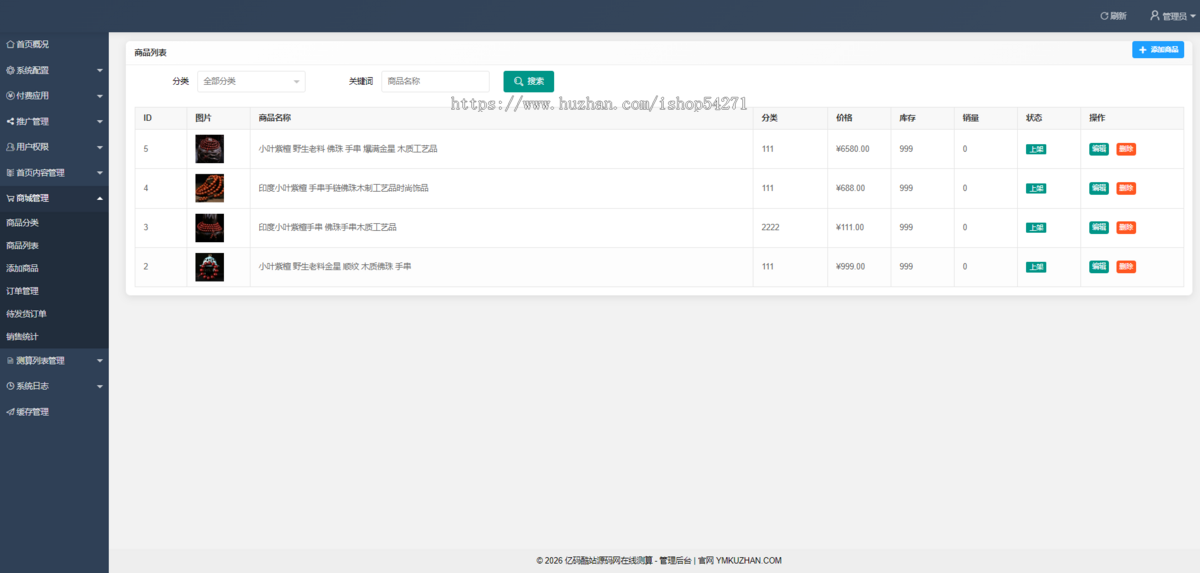
Task: Click the thumbnail image of product 5
Action: (209, 149)
